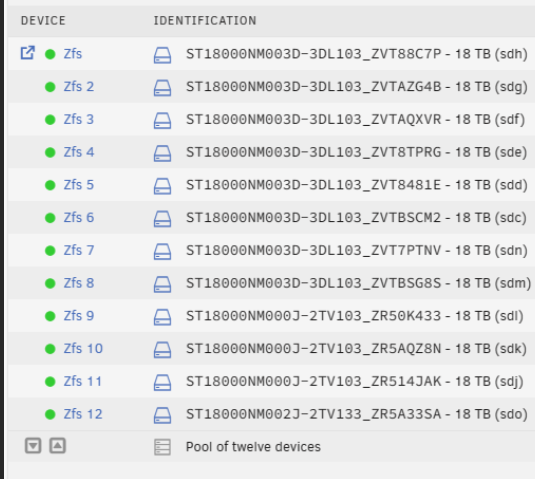The width and height of the screenshot is (535, 479).
Task: Select text ST18000NM002J-2TV133_ZR5A33SA - 18 TB (sdo)
Action: pos(357,415)
